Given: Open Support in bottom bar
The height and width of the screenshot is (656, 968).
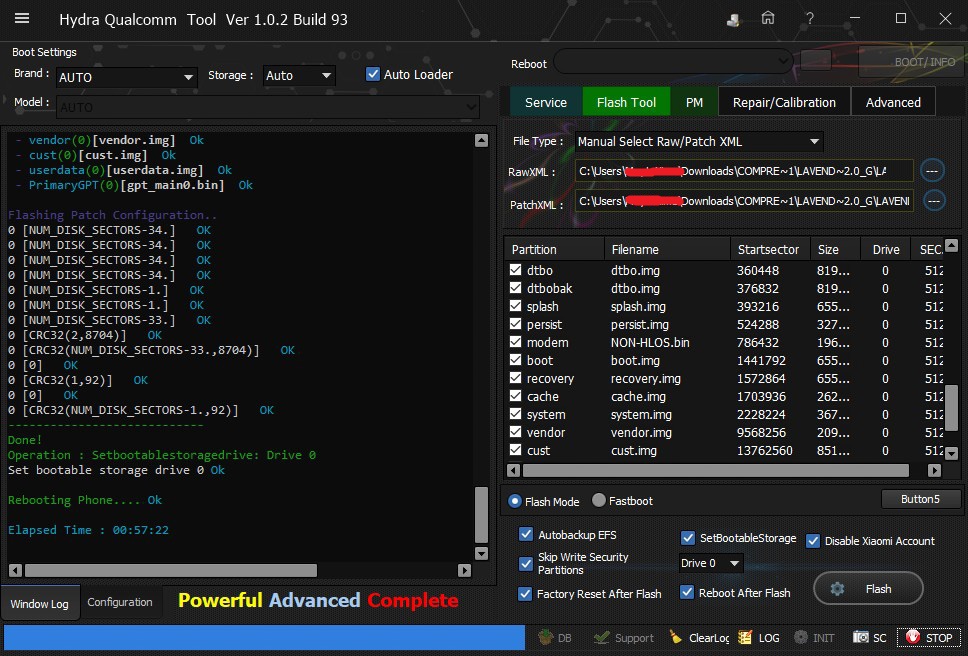Looking at the screenshot, I should tap(624, 637).
